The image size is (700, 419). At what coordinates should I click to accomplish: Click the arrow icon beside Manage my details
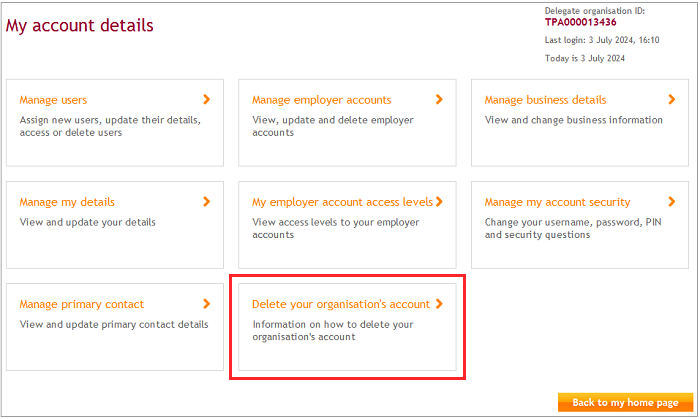[207, 201]
